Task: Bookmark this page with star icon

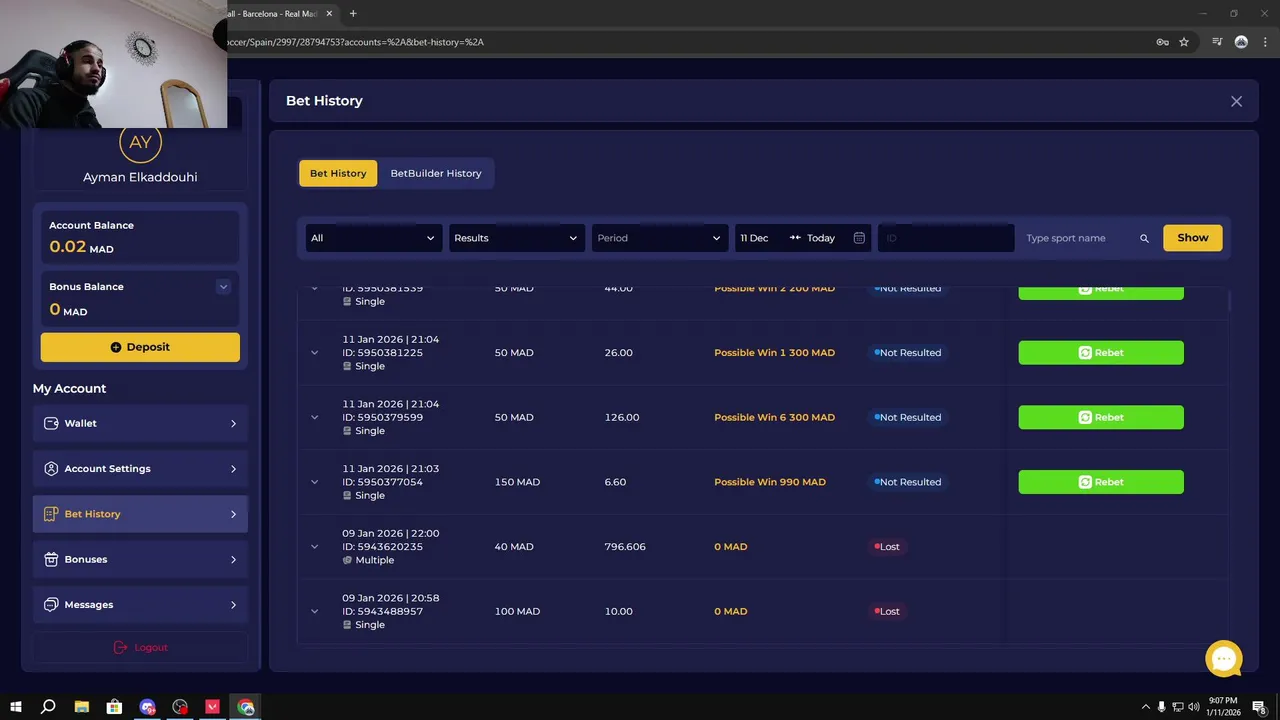Action: (x=1184, y=42)
